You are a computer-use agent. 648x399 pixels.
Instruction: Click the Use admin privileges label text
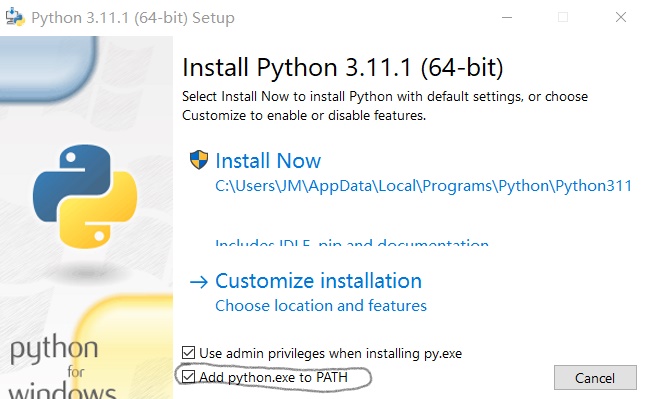coord(331,354)
